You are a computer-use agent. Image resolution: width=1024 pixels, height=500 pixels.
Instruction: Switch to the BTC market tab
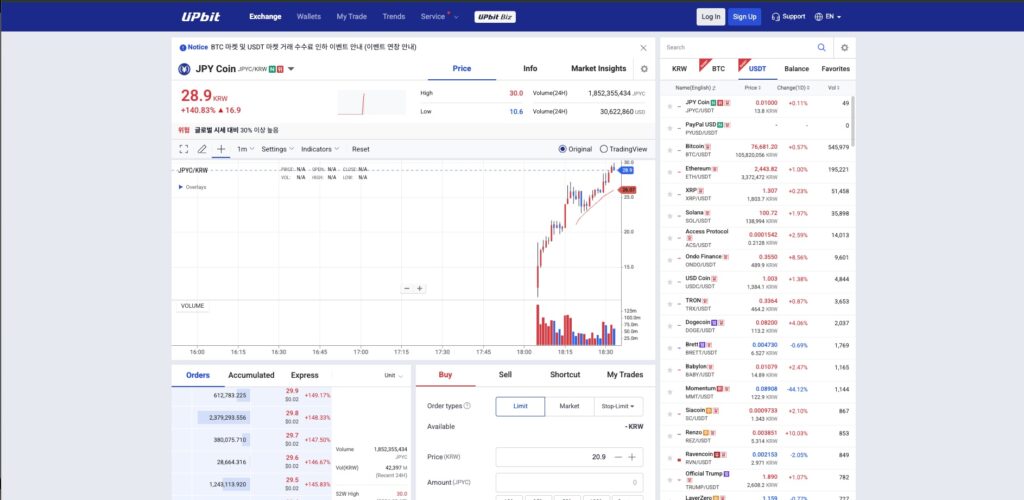(718, 69)
